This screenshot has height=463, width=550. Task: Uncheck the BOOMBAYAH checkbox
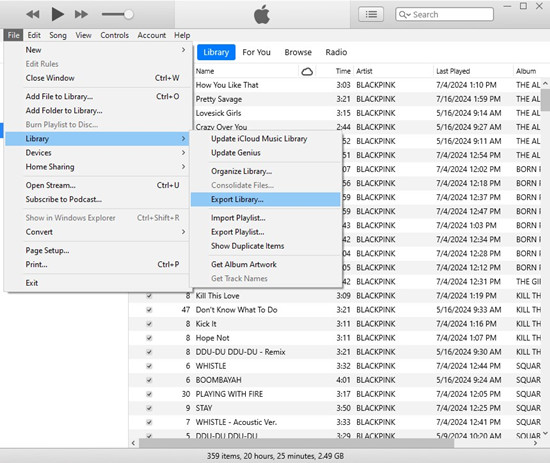point(149,380)
